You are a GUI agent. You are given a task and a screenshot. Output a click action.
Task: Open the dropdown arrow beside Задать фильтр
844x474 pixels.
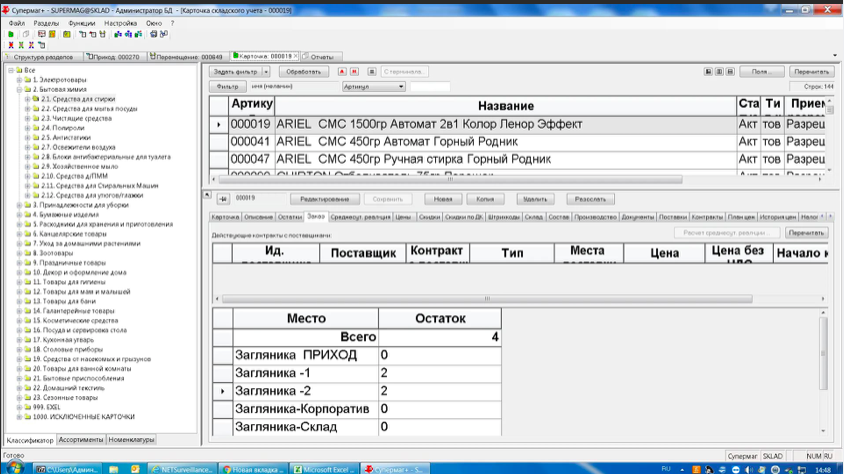(x=267, y=72)
